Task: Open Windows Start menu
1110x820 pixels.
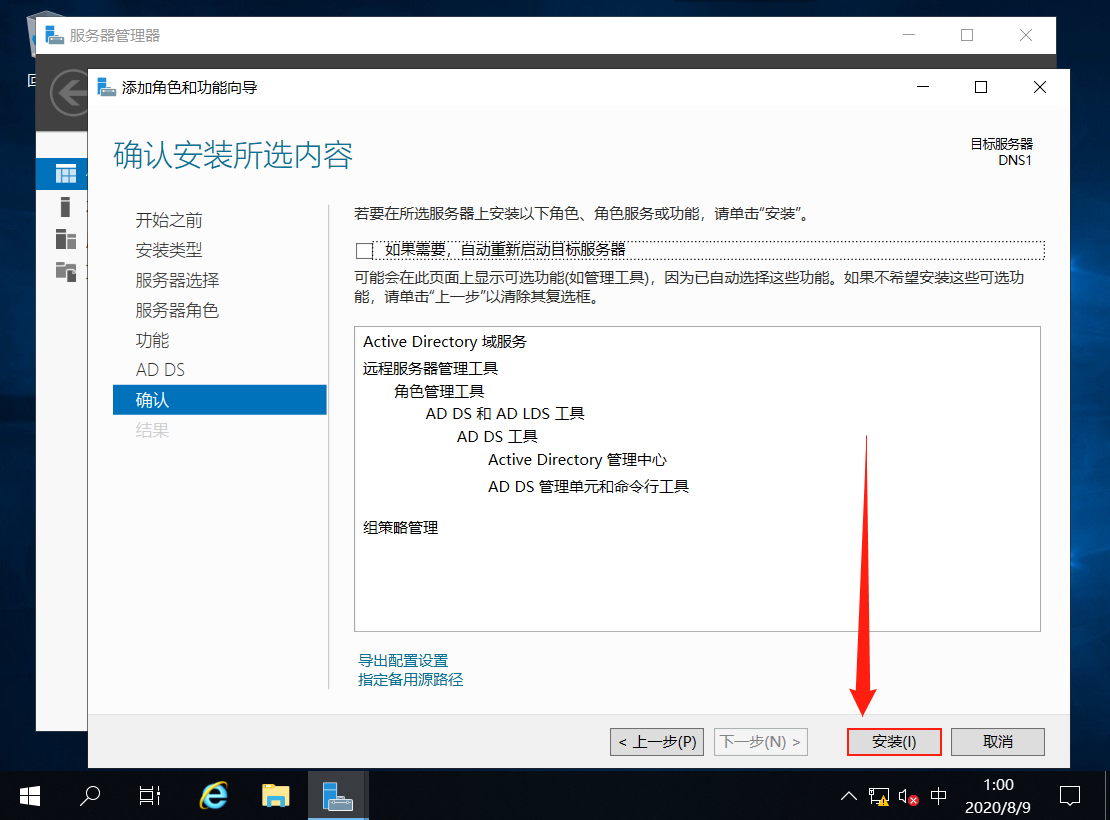Action: click(30, 796)
